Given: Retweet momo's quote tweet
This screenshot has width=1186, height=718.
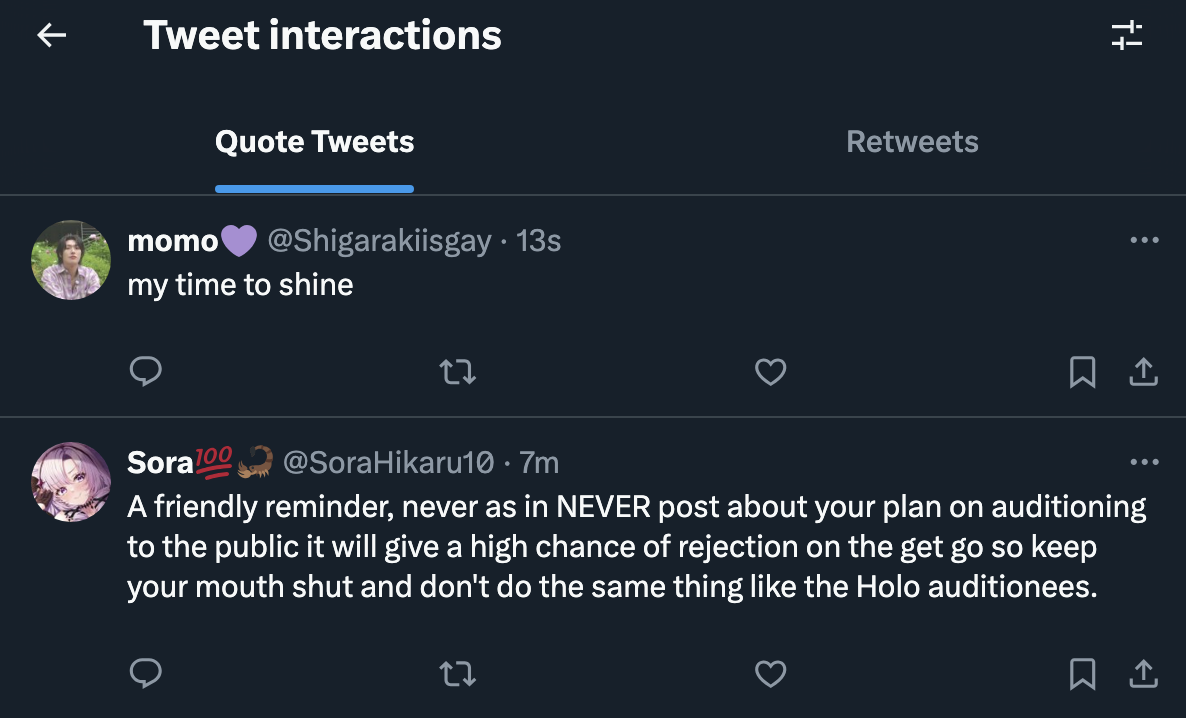Looking at the screenshot, I should point(458,372).
